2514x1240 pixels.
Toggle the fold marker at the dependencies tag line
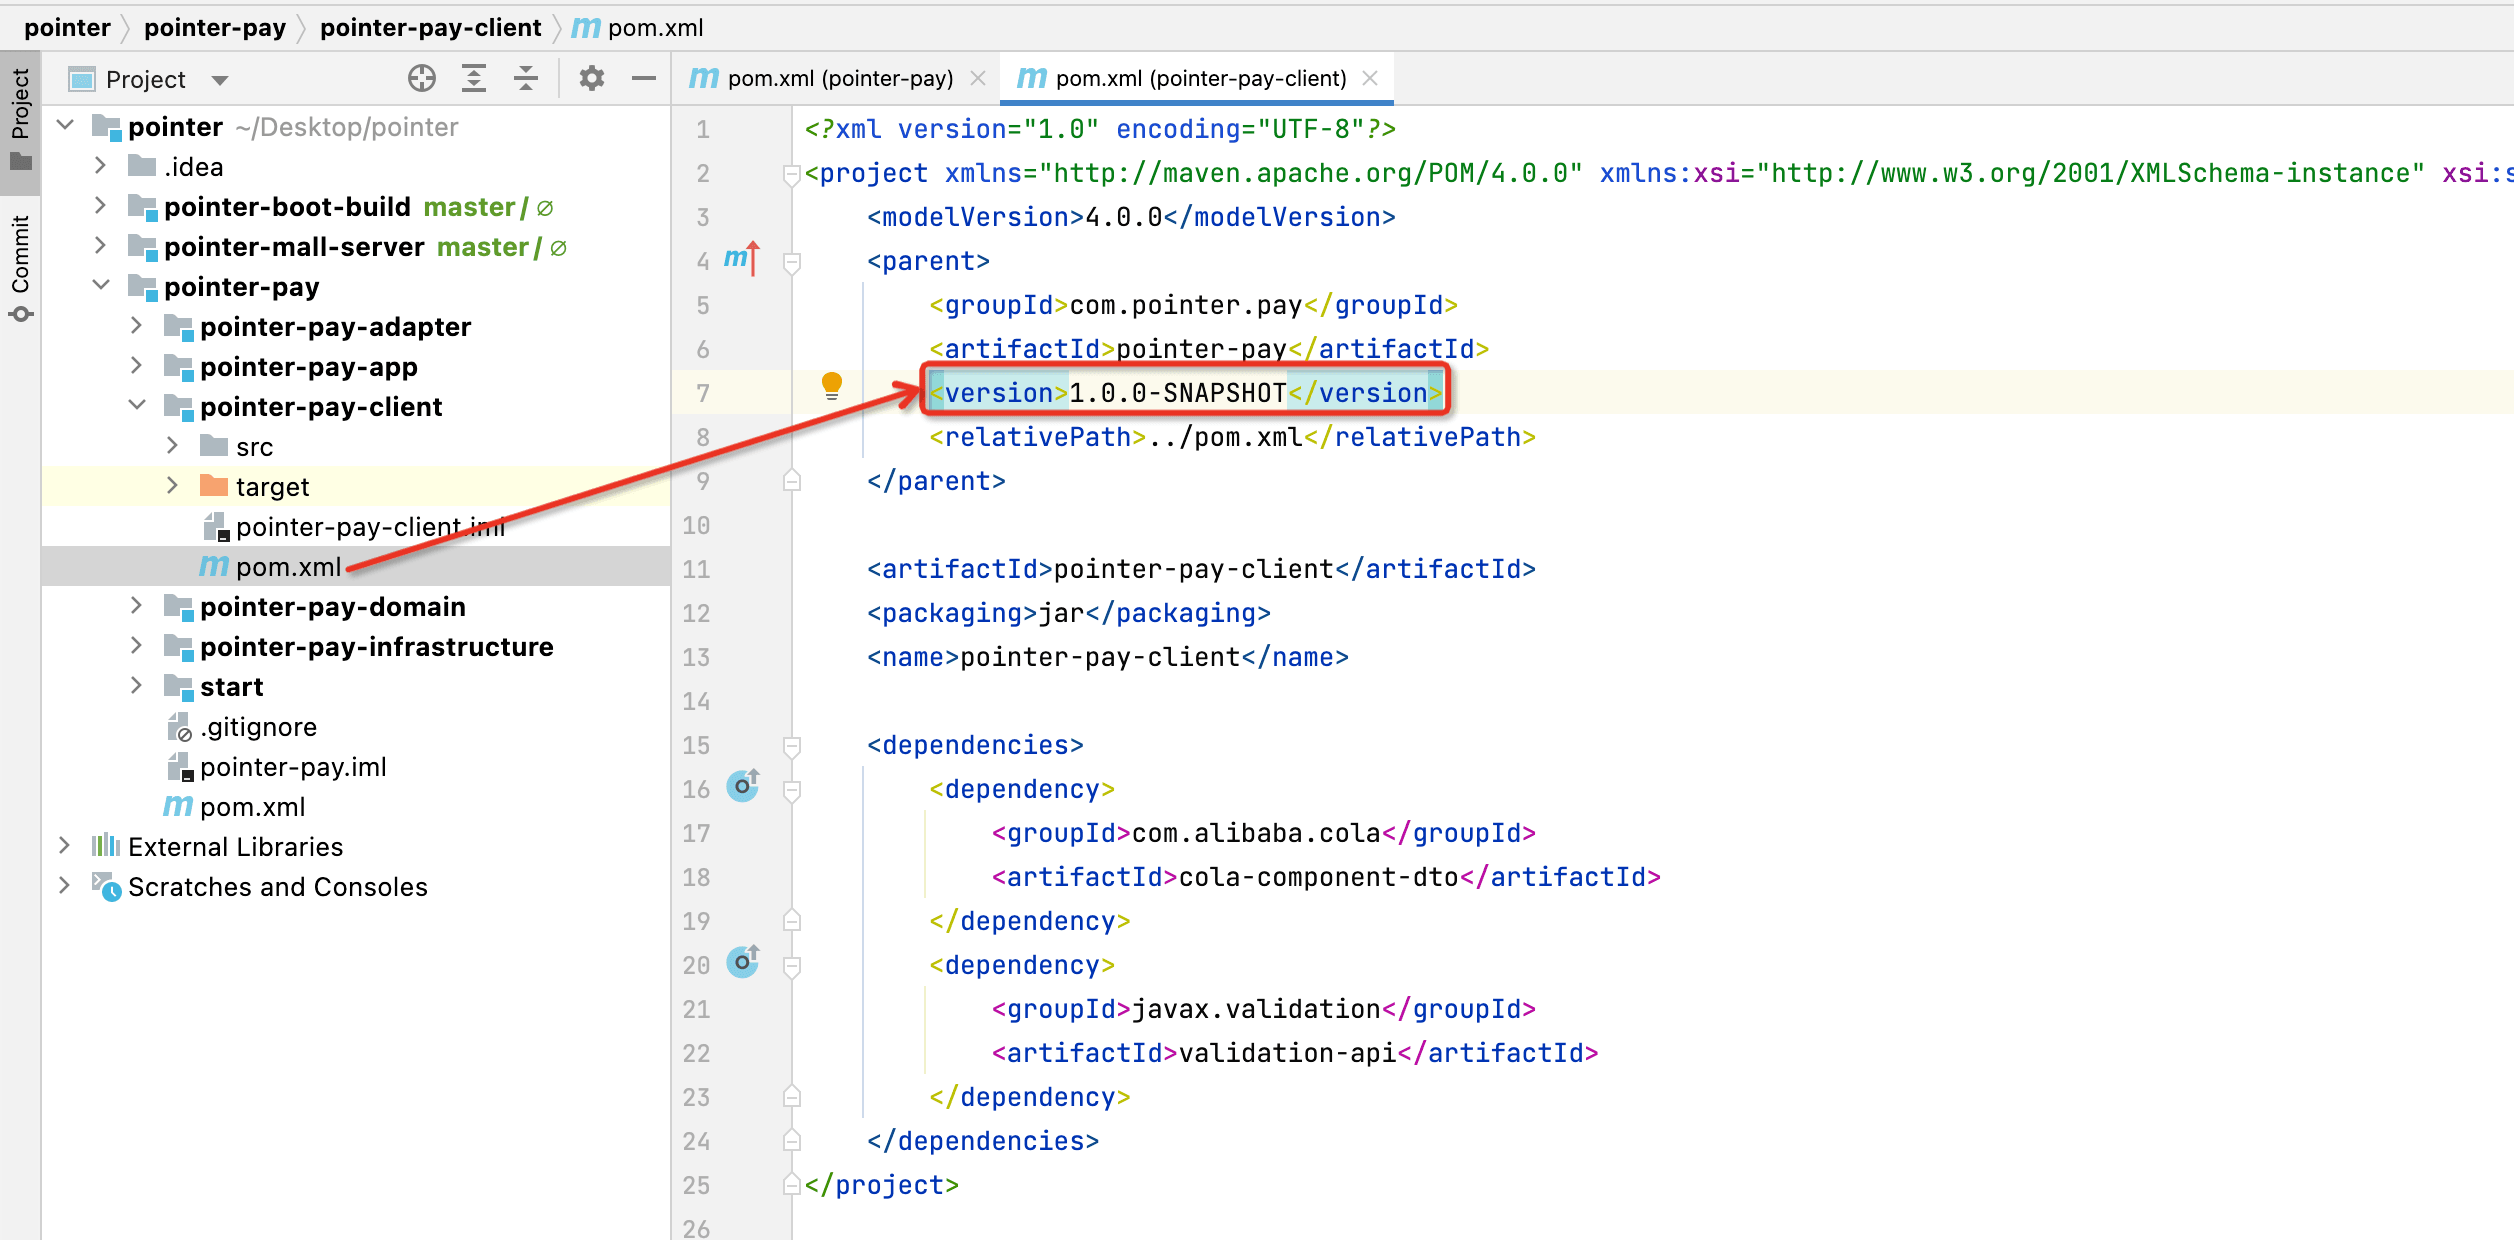792,746
